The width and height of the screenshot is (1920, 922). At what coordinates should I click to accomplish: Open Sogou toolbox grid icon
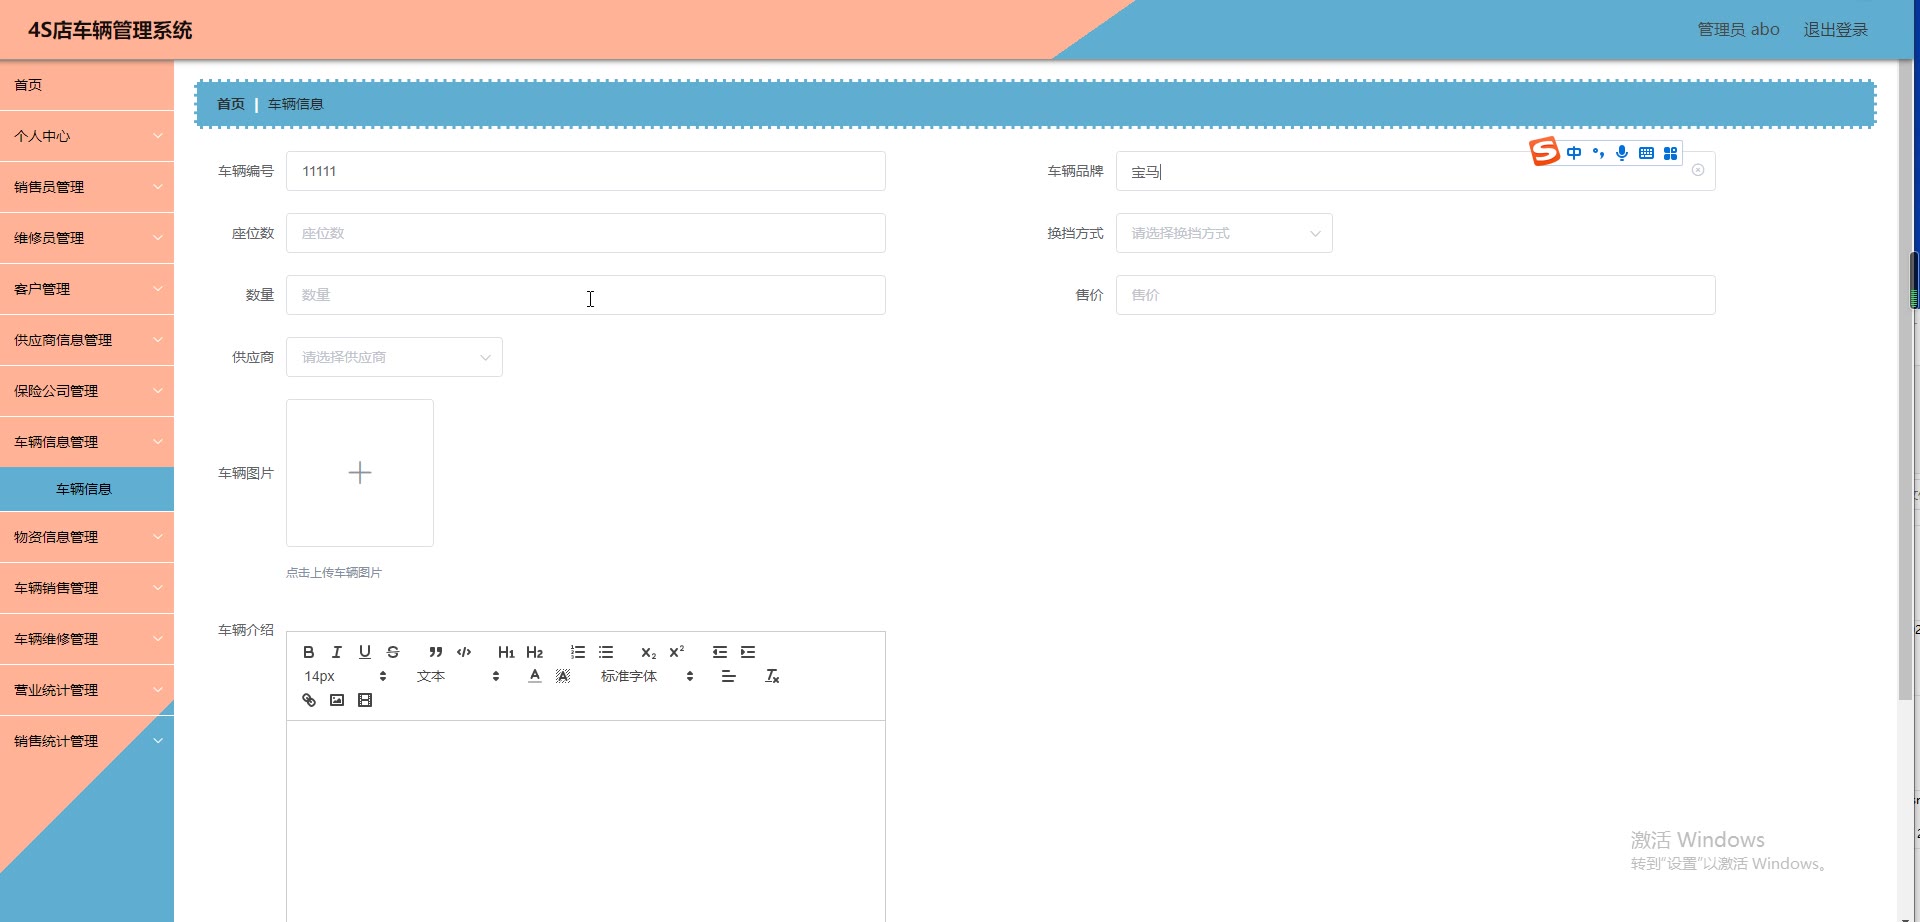point(1670,153)
